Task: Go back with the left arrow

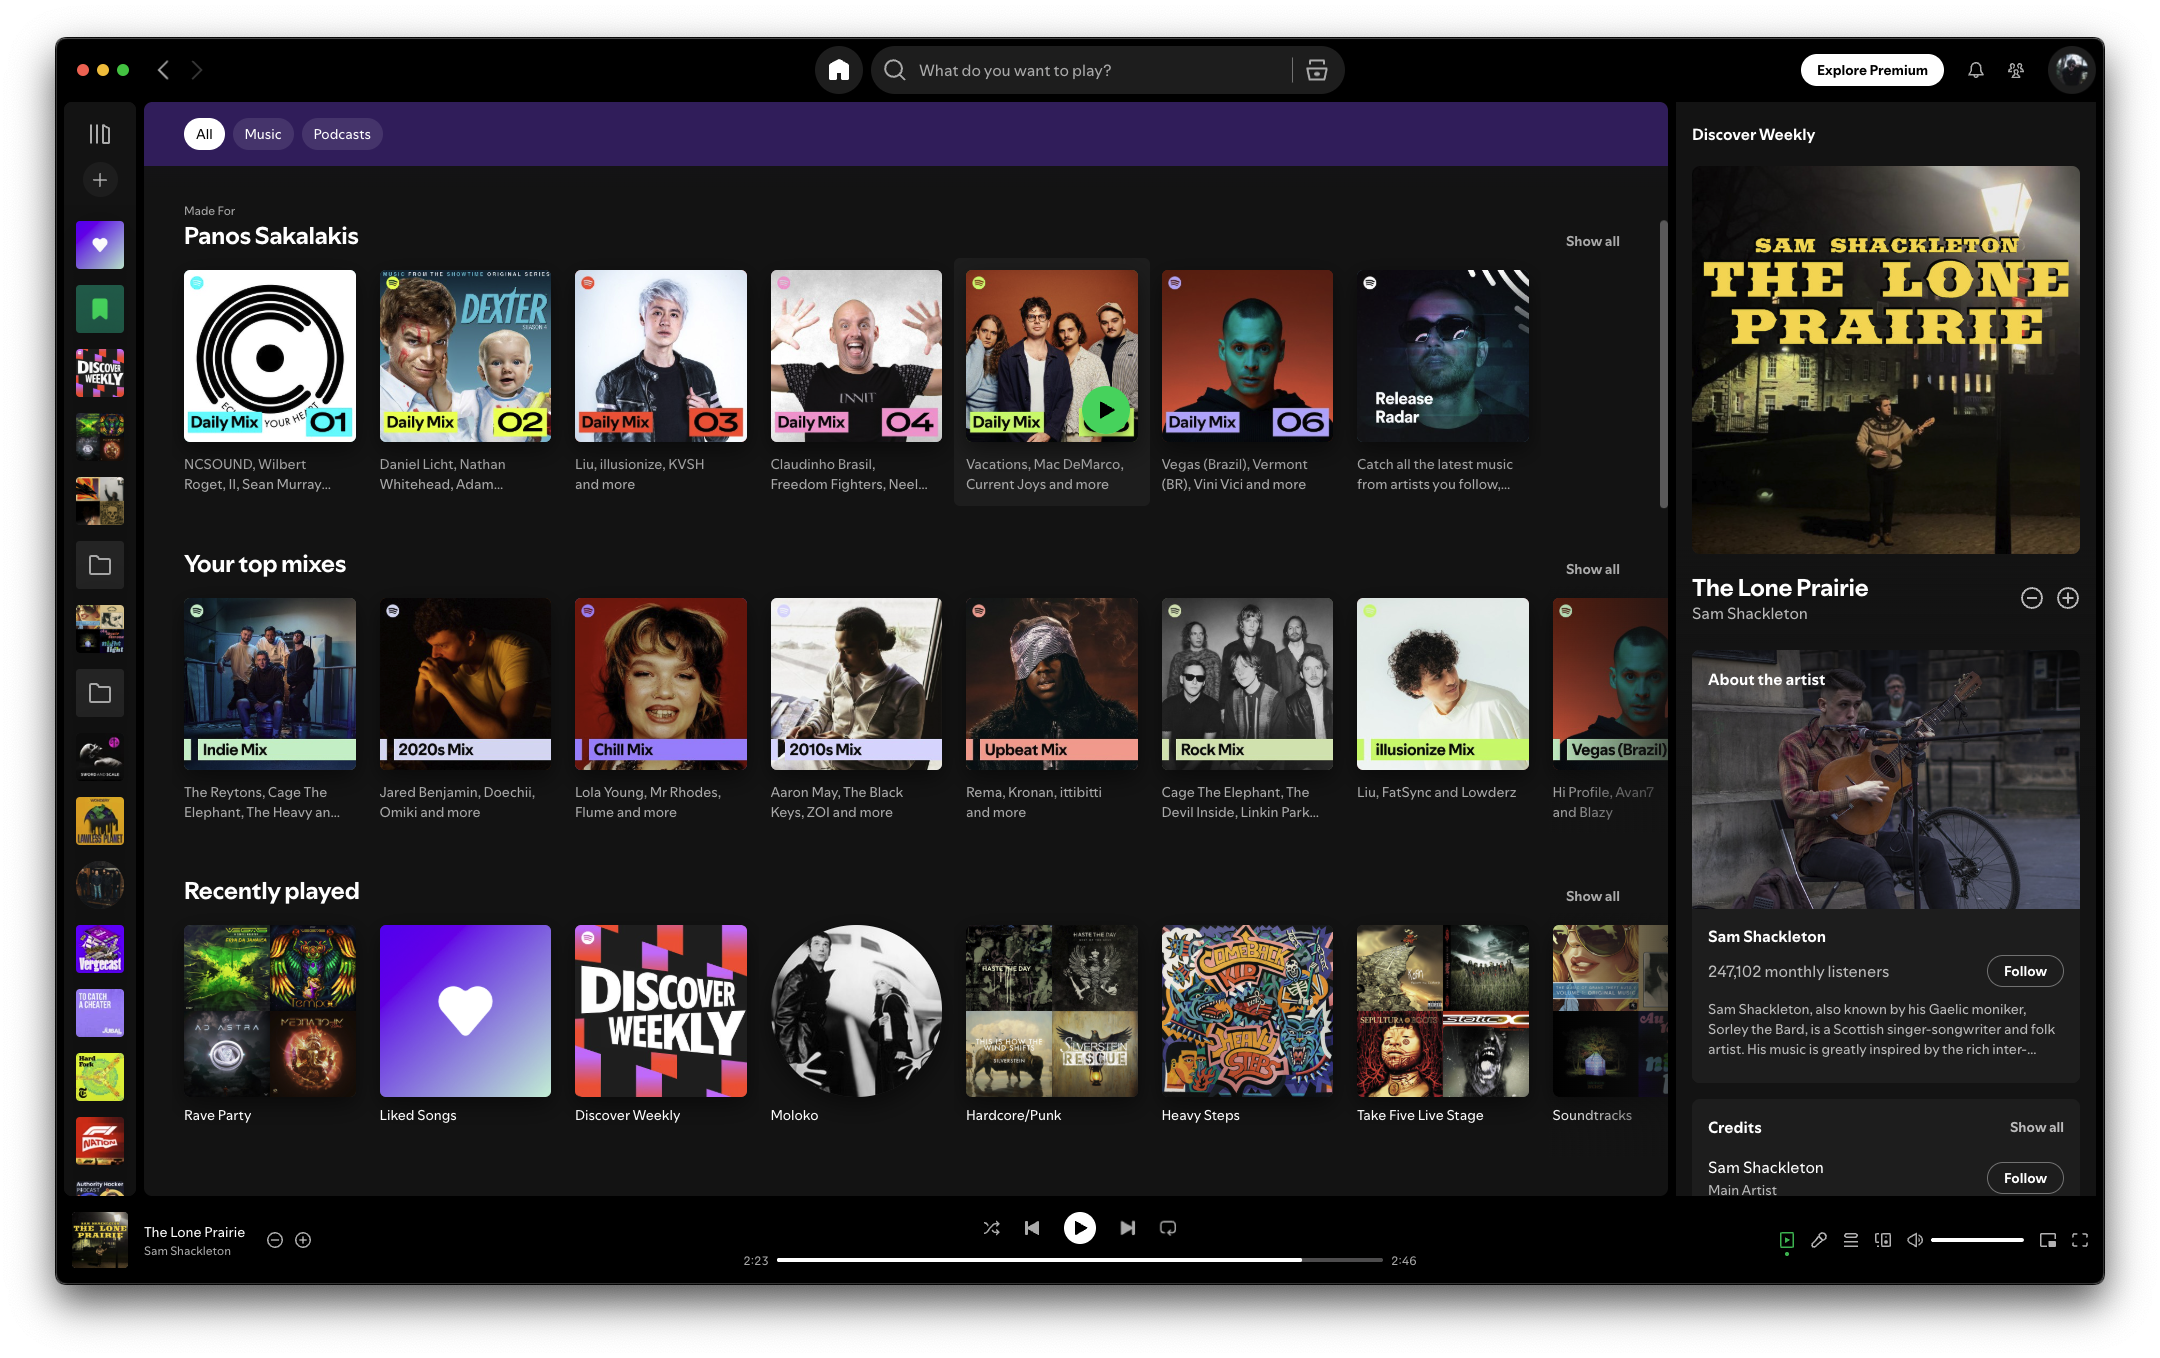Action: click(x=163, y=70)
